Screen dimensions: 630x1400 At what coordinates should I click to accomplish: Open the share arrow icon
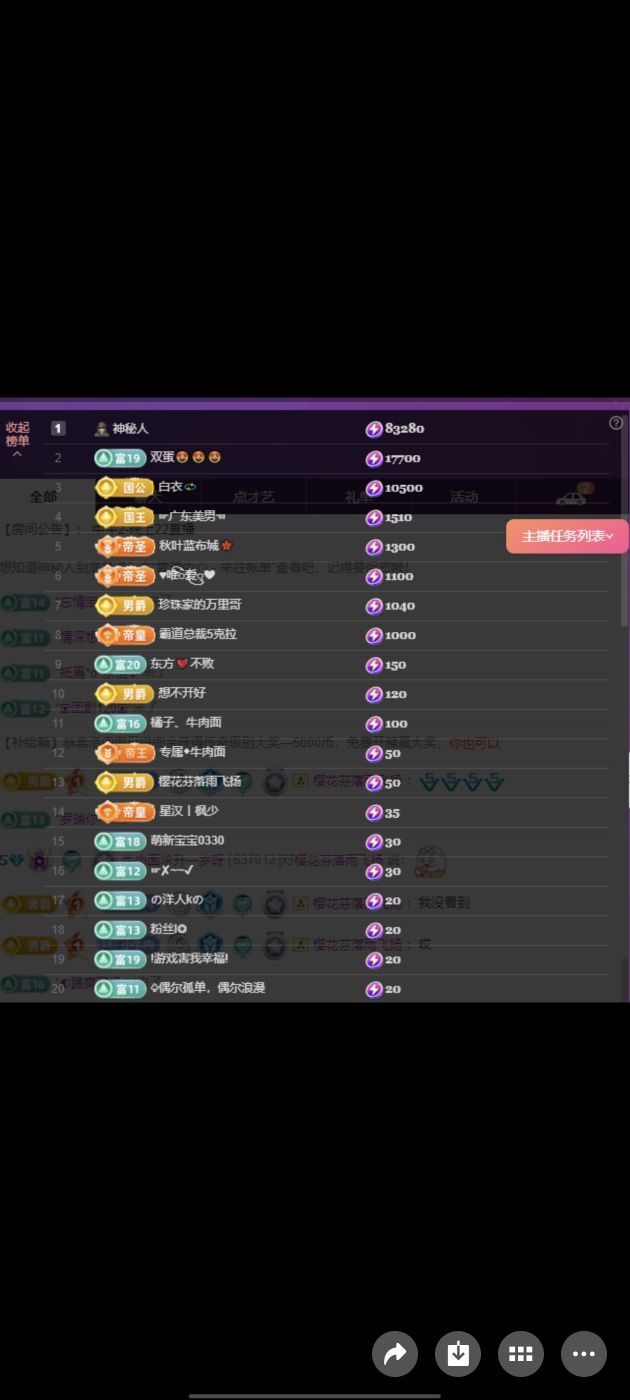tap(394, 1354)
